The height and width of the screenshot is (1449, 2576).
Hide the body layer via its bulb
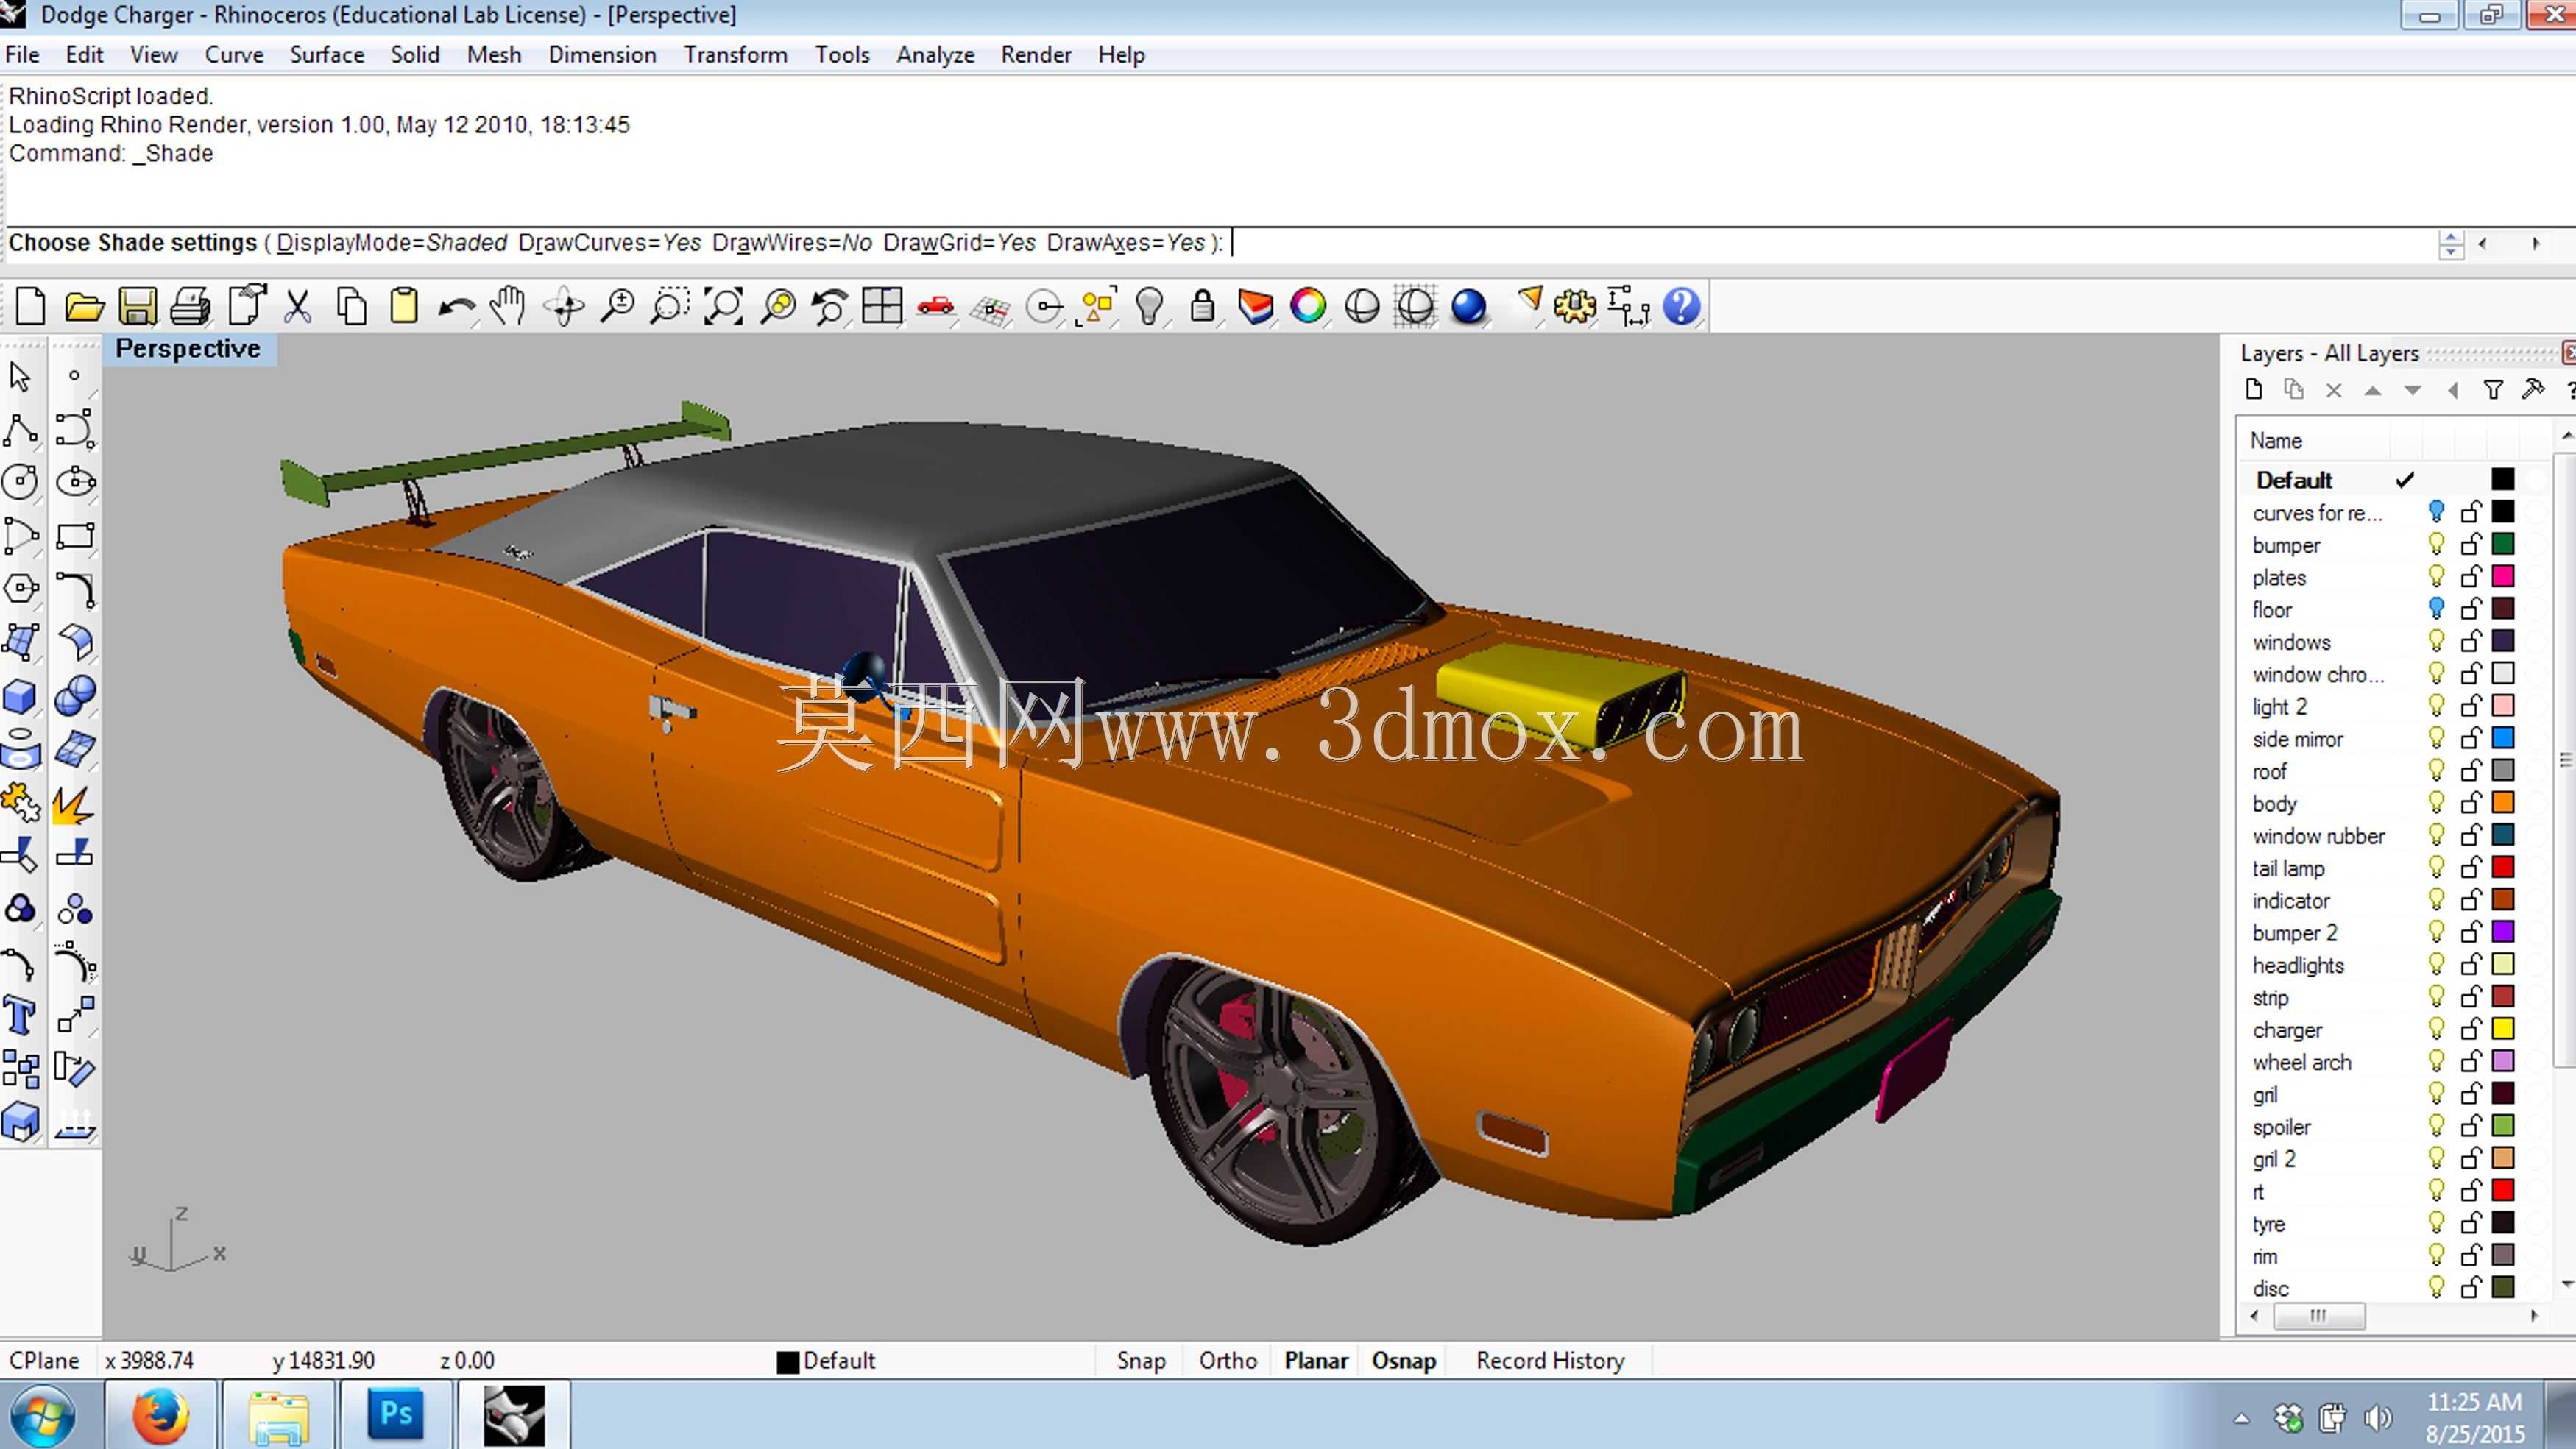pos(2436,803)
